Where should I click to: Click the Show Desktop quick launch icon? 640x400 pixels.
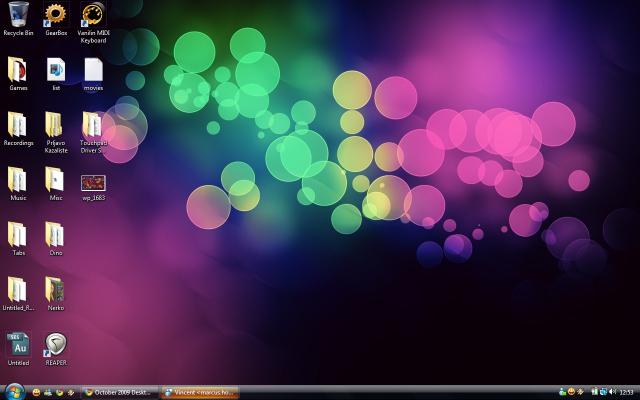[x=48, y=393]
